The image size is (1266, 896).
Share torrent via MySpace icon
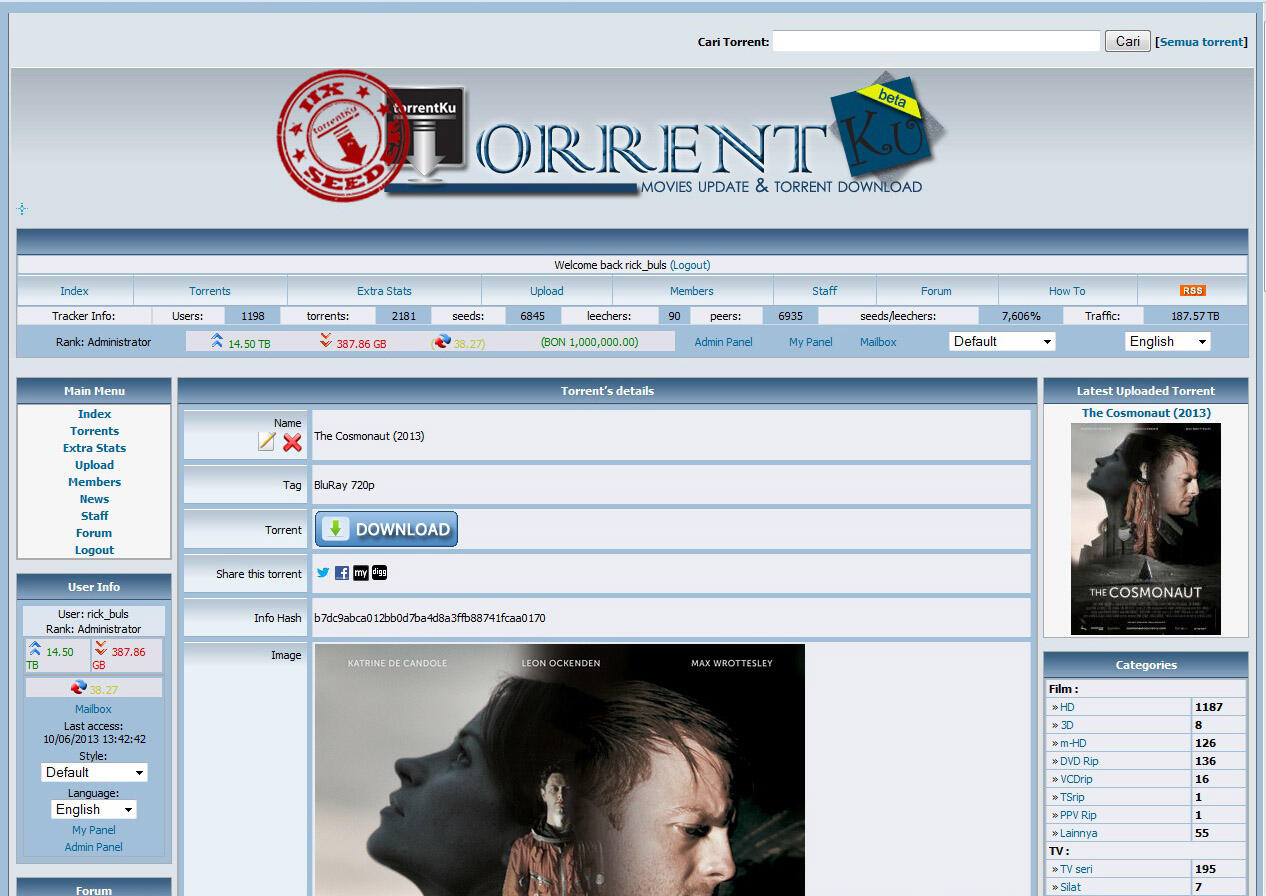click(x=360, y=573)
